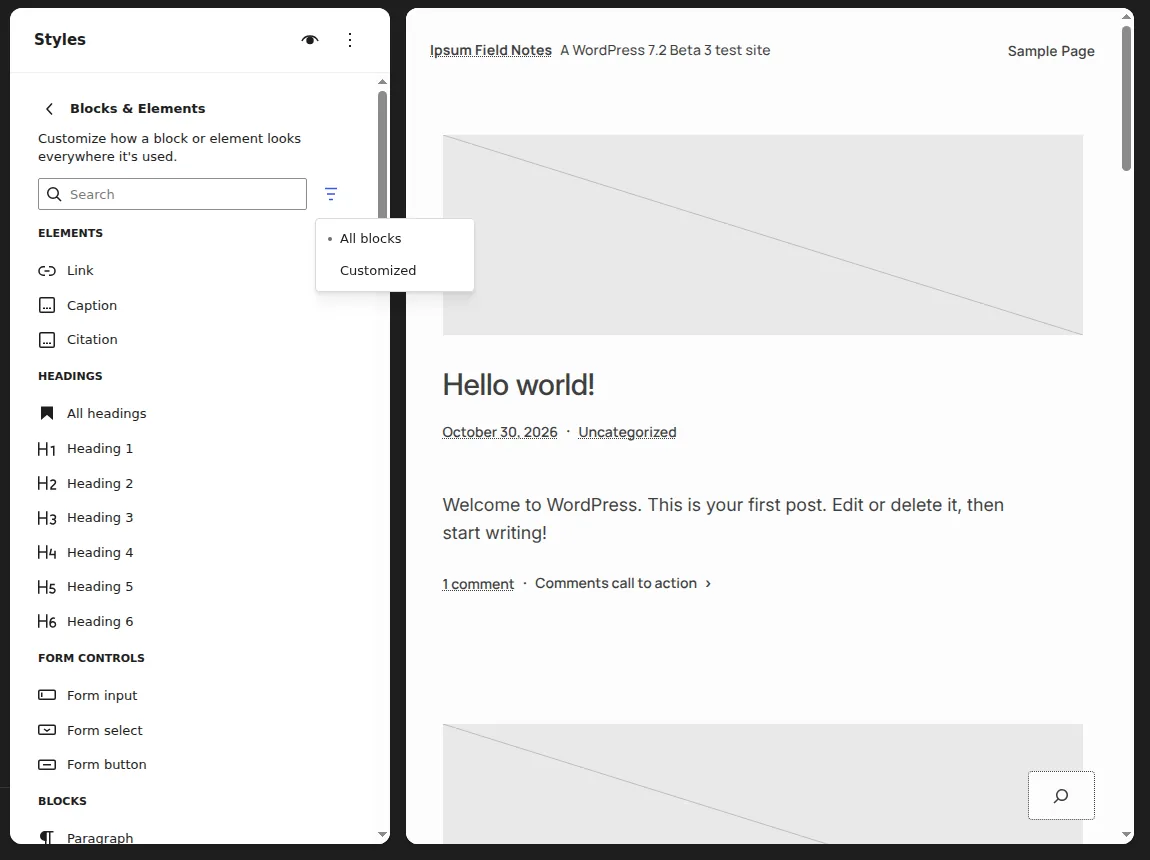Image resolution: width=1150 pixels, height=860 pixels.
Task: Click the Styles panel scrollbar thumb
Action: tap(382, 154)
